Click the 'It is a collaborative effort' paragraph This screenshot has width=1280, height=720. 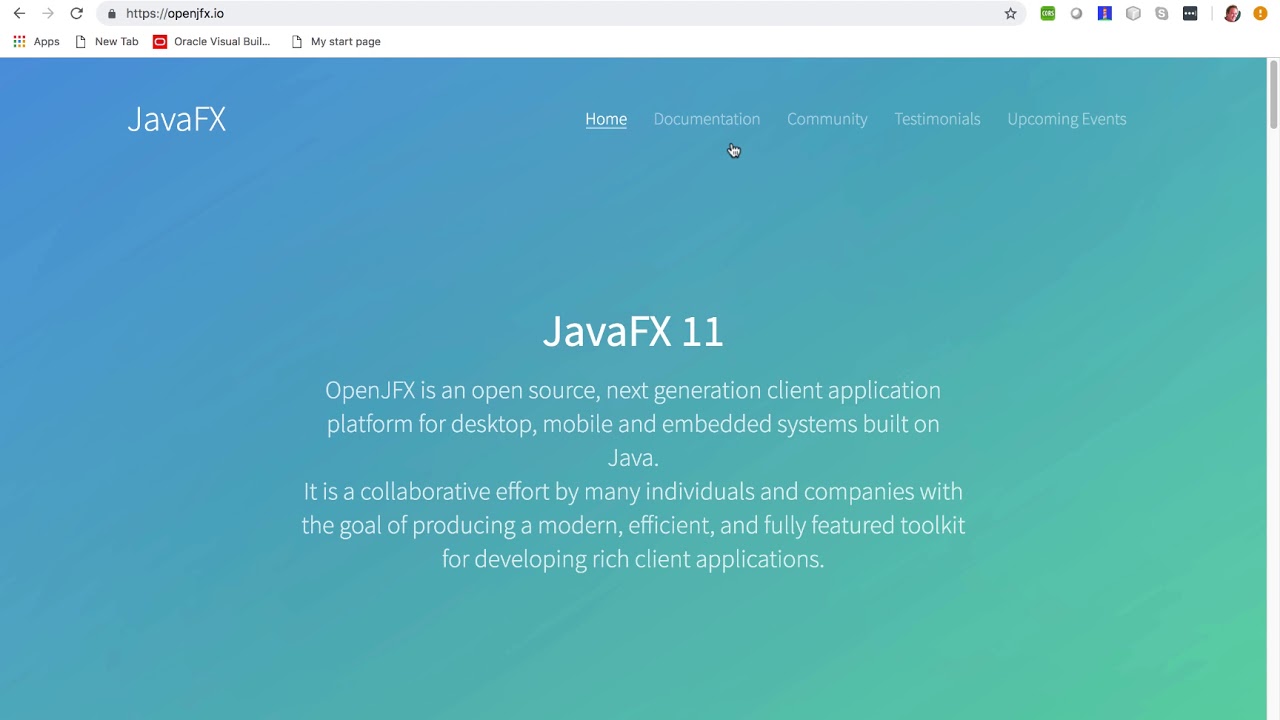tap(633, 525)
